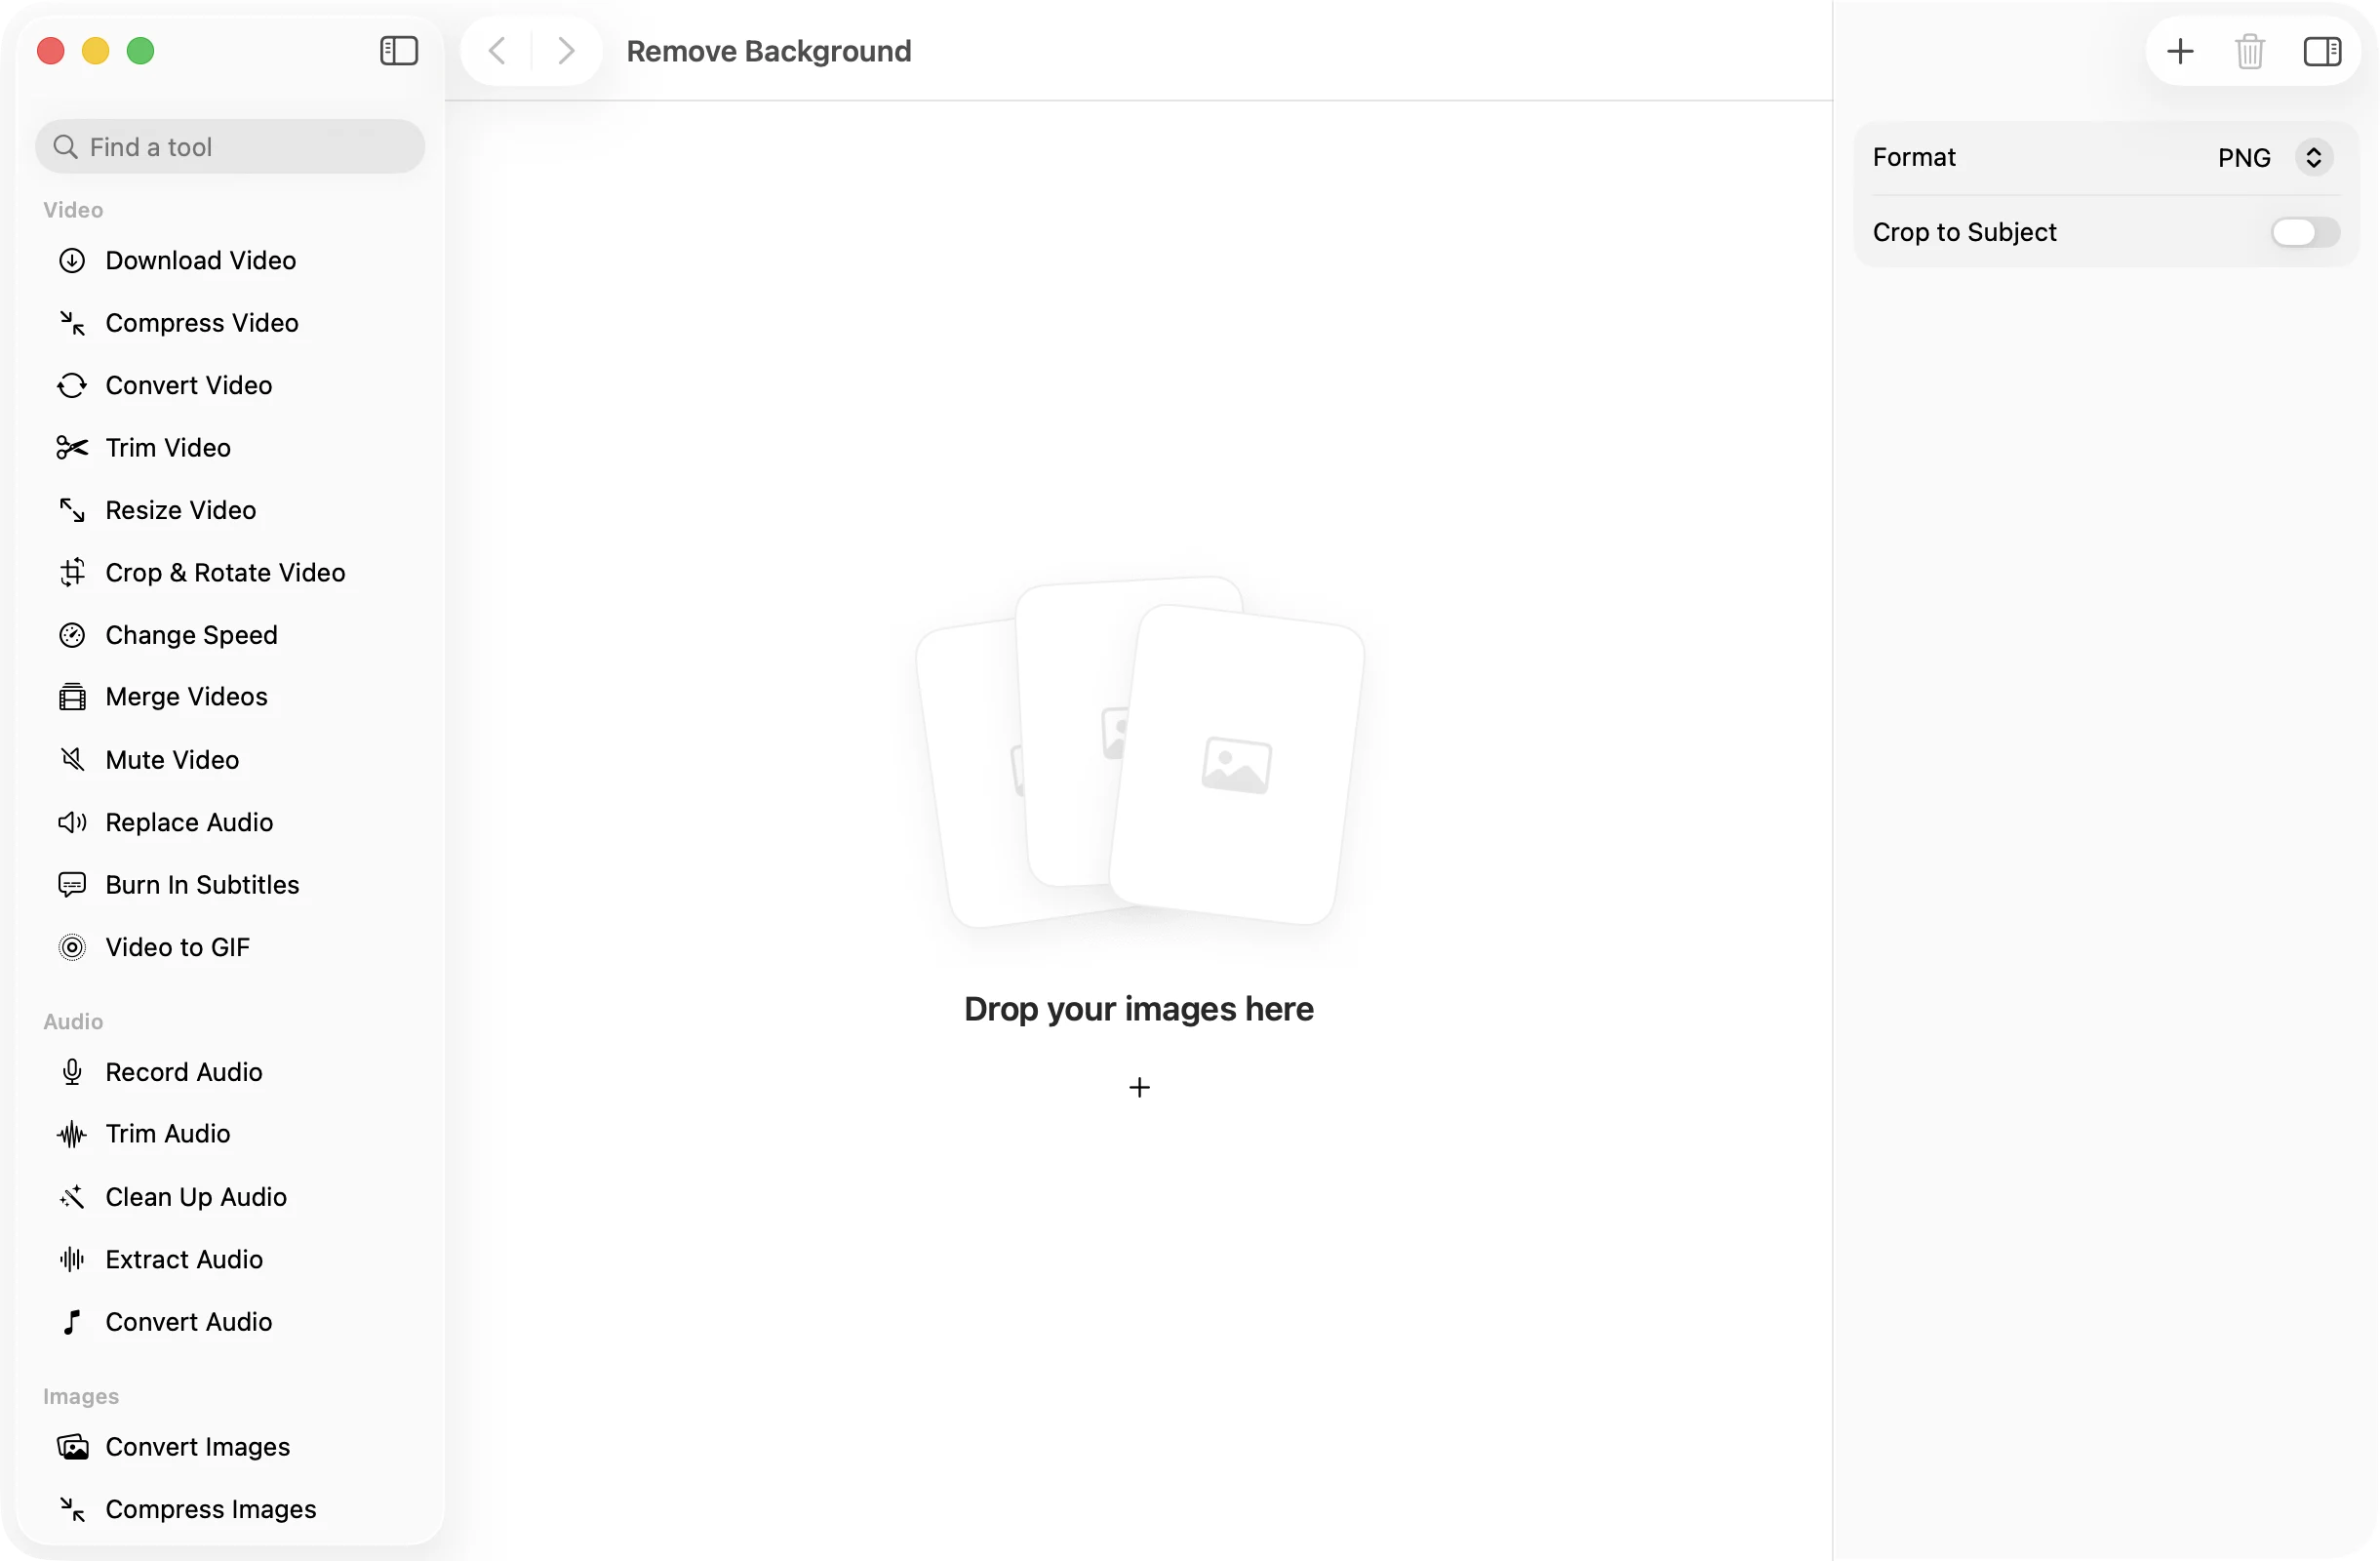
Task: Click the Mute Video speaker icon
Action: 72,760
